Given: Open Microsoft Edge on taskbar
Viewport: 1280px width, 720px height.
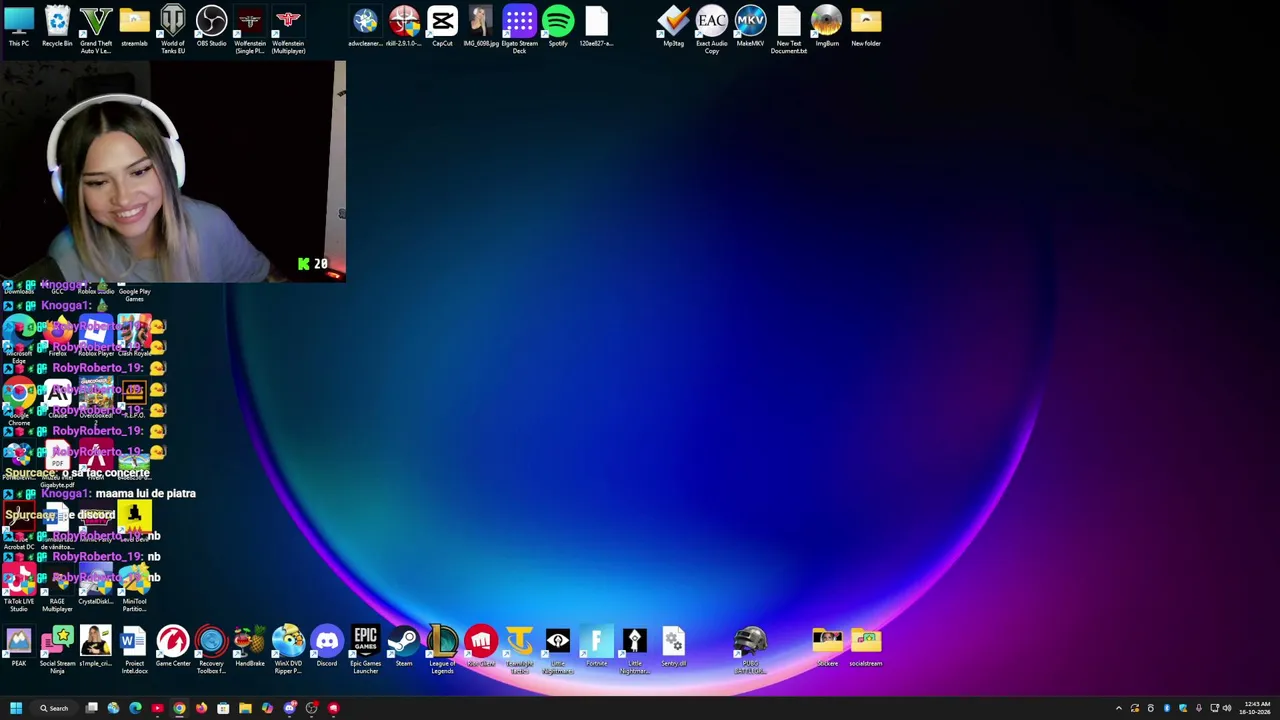Looking at the screenshot, I should (135, 708).
